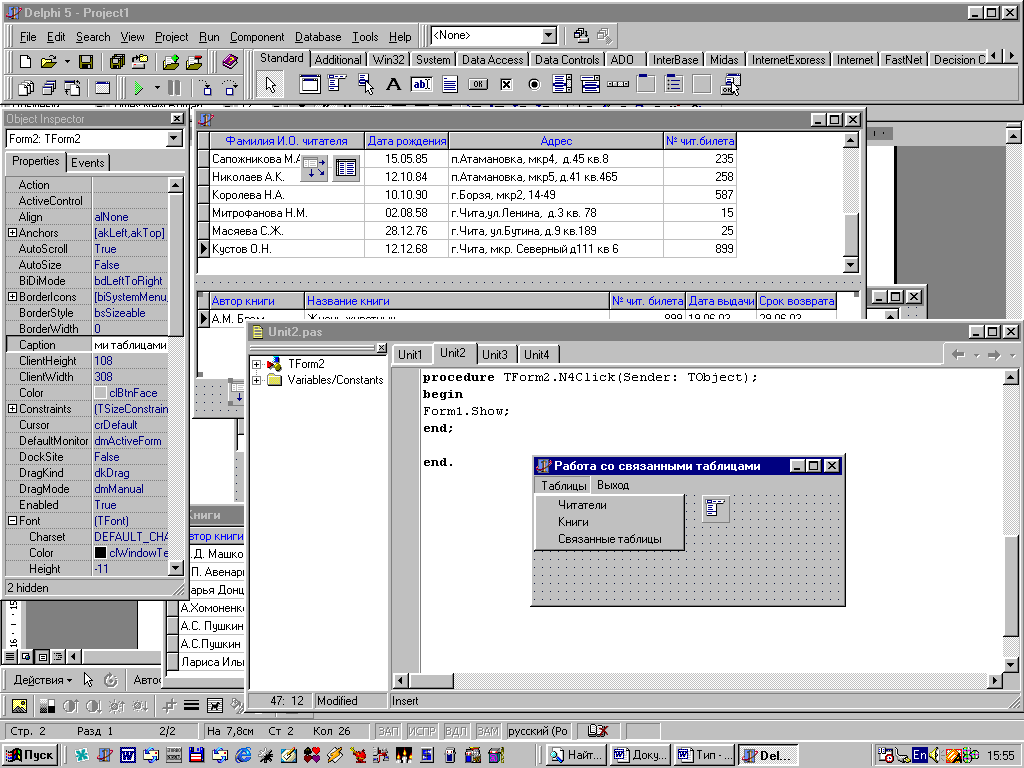Click the Пуск Start button

(x=30, y=755)
